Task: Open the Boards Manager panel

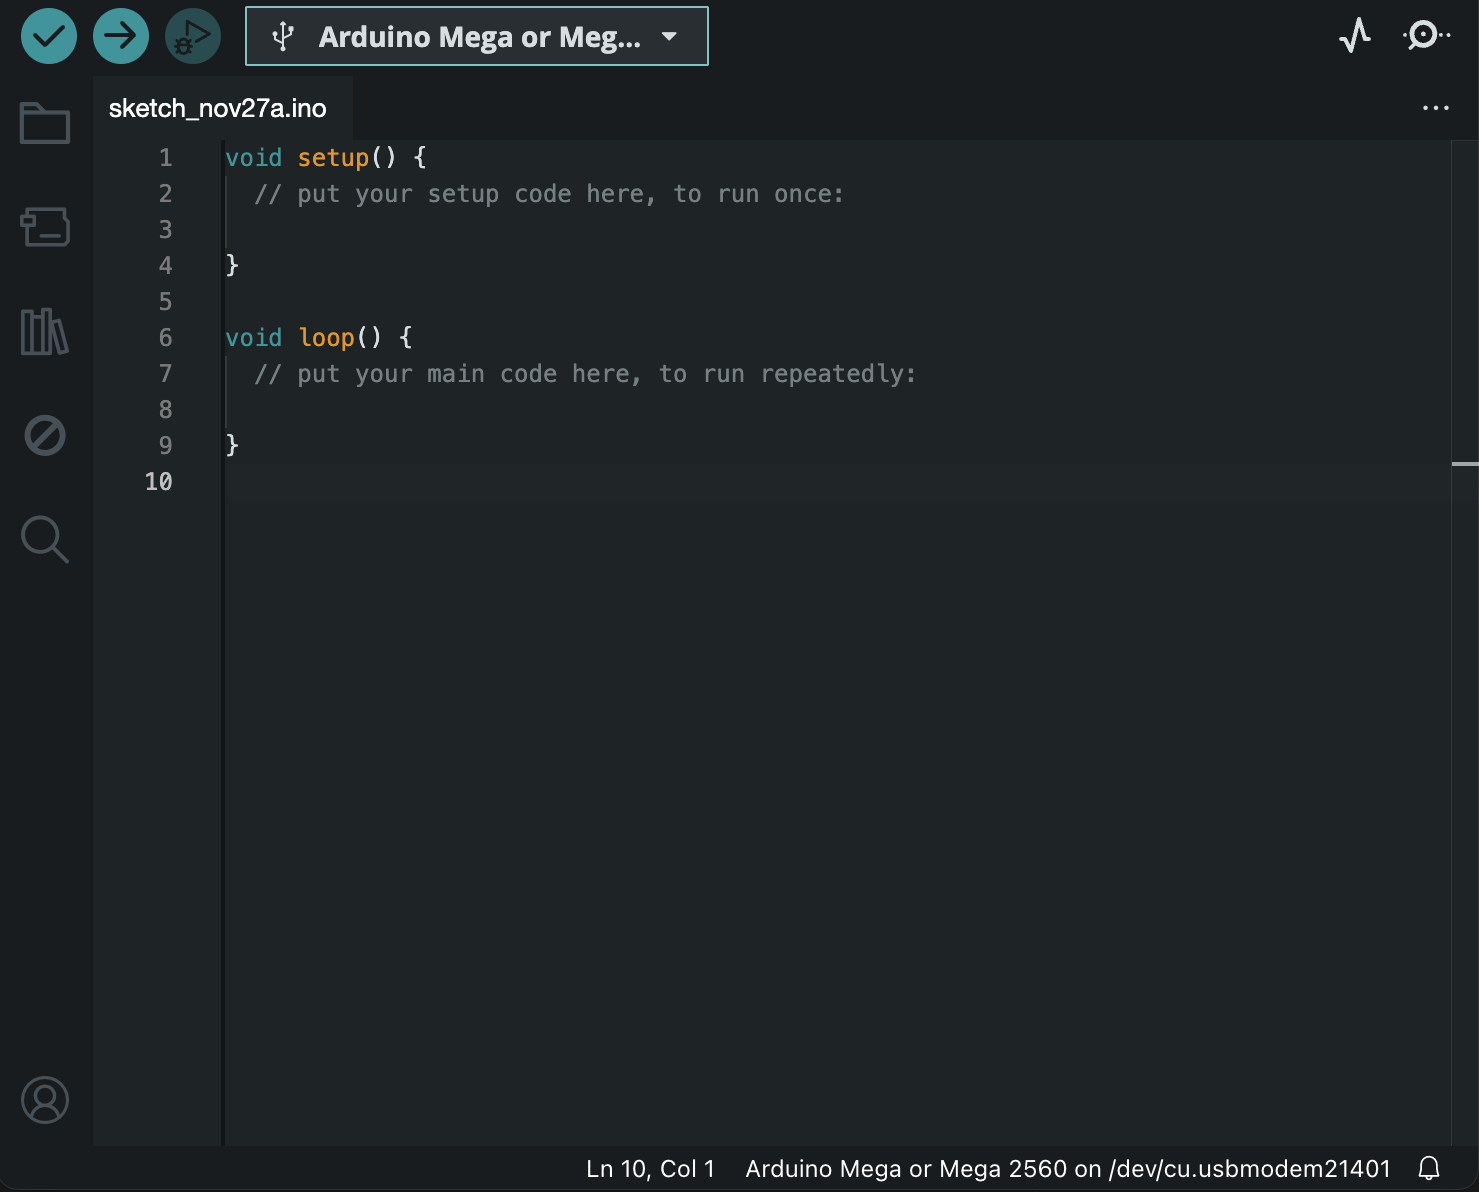Action: click(x=45, y=227)
